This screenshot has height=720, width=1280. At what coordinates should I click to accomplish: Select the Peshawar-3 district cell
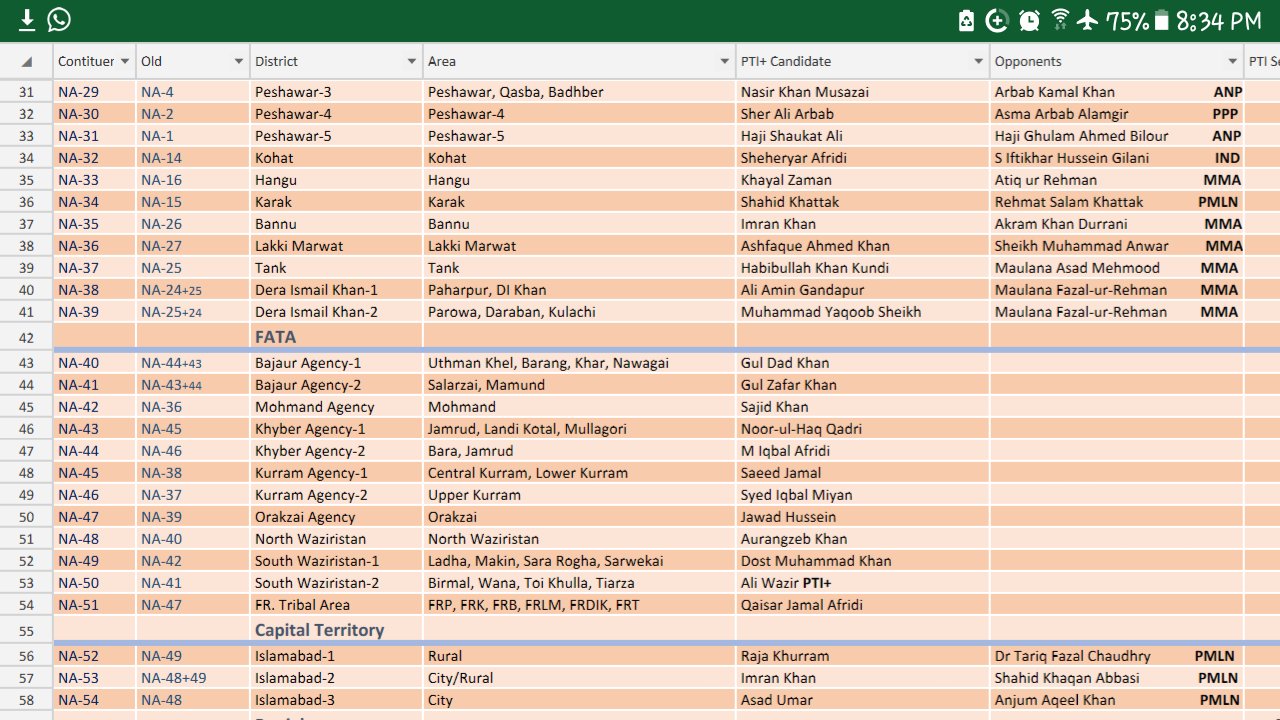(x=336, y=92)
